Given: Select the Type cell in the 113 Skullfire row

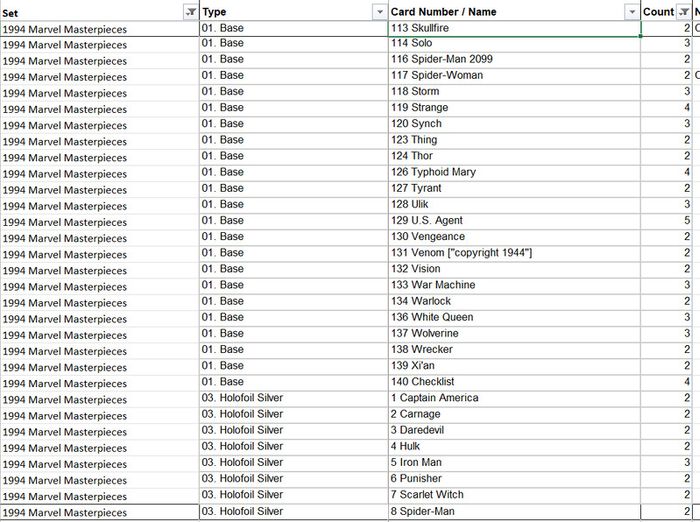Looking at the screenshot, I should click(294, 28).
